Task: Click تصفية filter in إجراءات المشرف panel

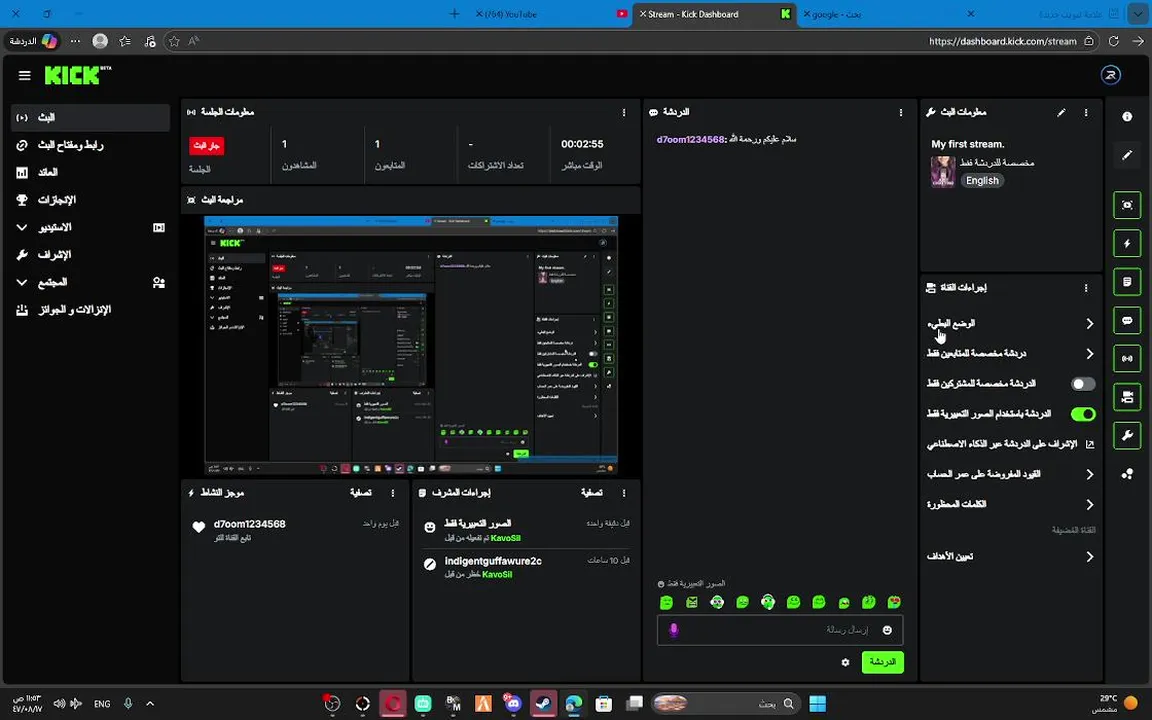Action: pos(591,493)
